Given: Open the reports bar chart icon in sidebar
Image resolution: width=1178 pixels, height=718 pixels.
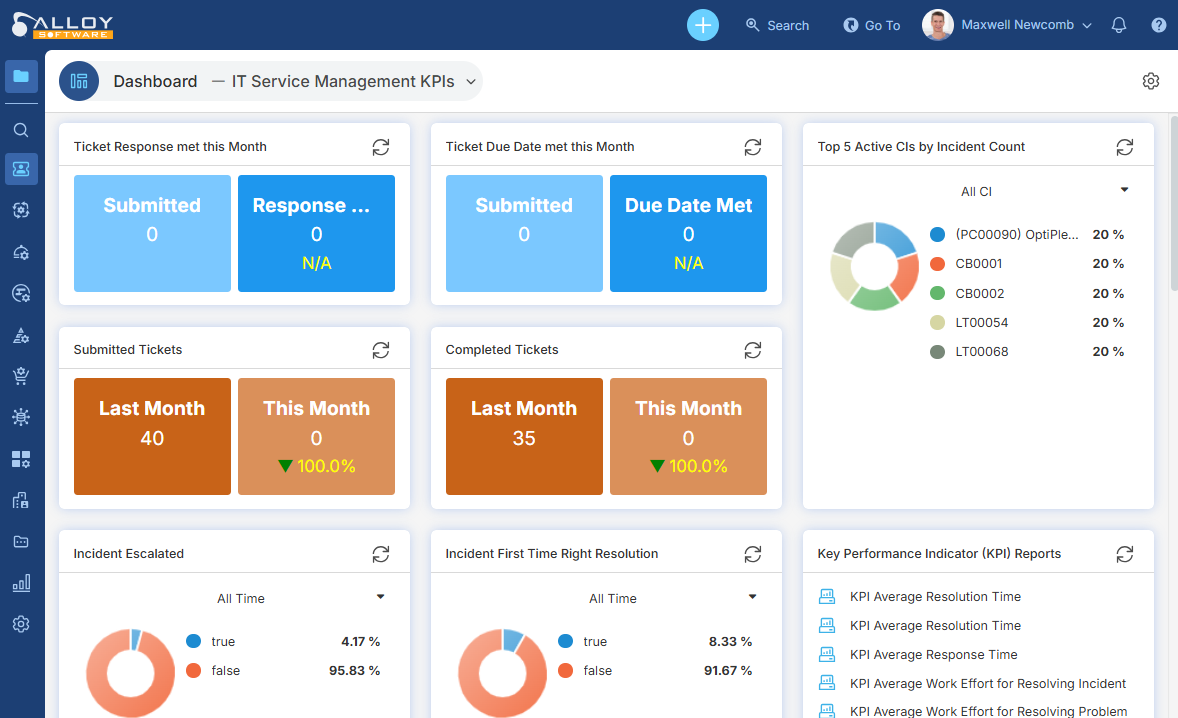Looking at the screenshot, I should pyautogui.click(x=21, y=582).
